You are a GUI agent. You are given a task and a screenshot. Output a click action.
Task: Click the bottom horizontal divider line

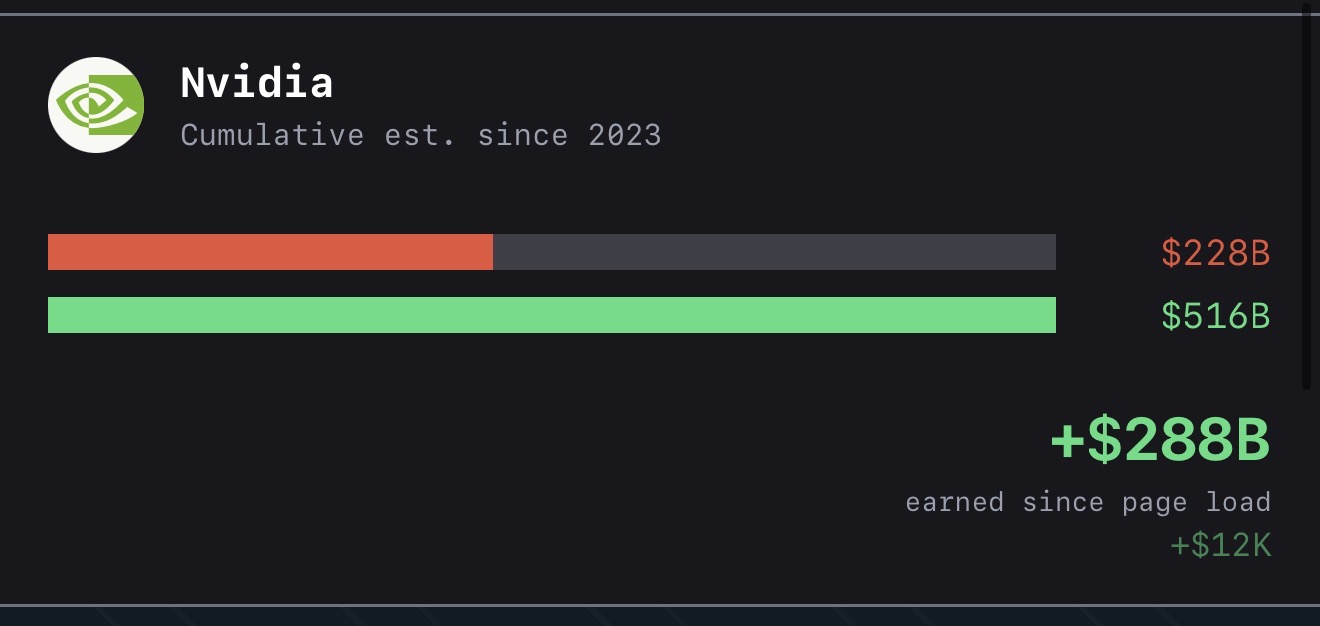[660, 605]
